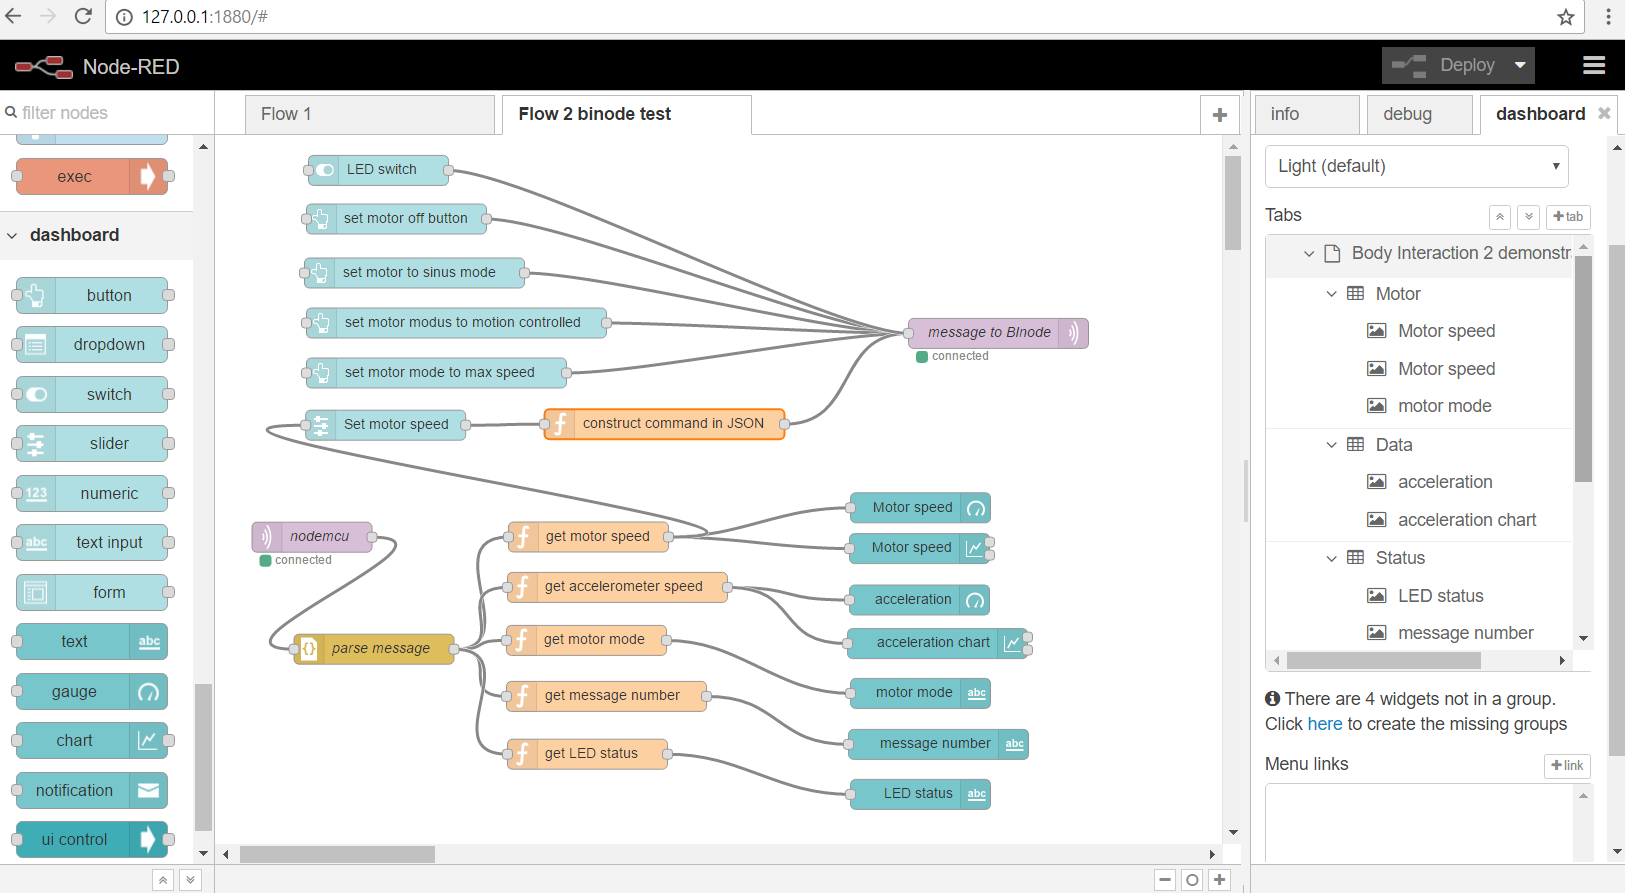This screenshot has width=1625, height=893.
Task: Click the reset zoom circle icon
Action: point(1192,880)
